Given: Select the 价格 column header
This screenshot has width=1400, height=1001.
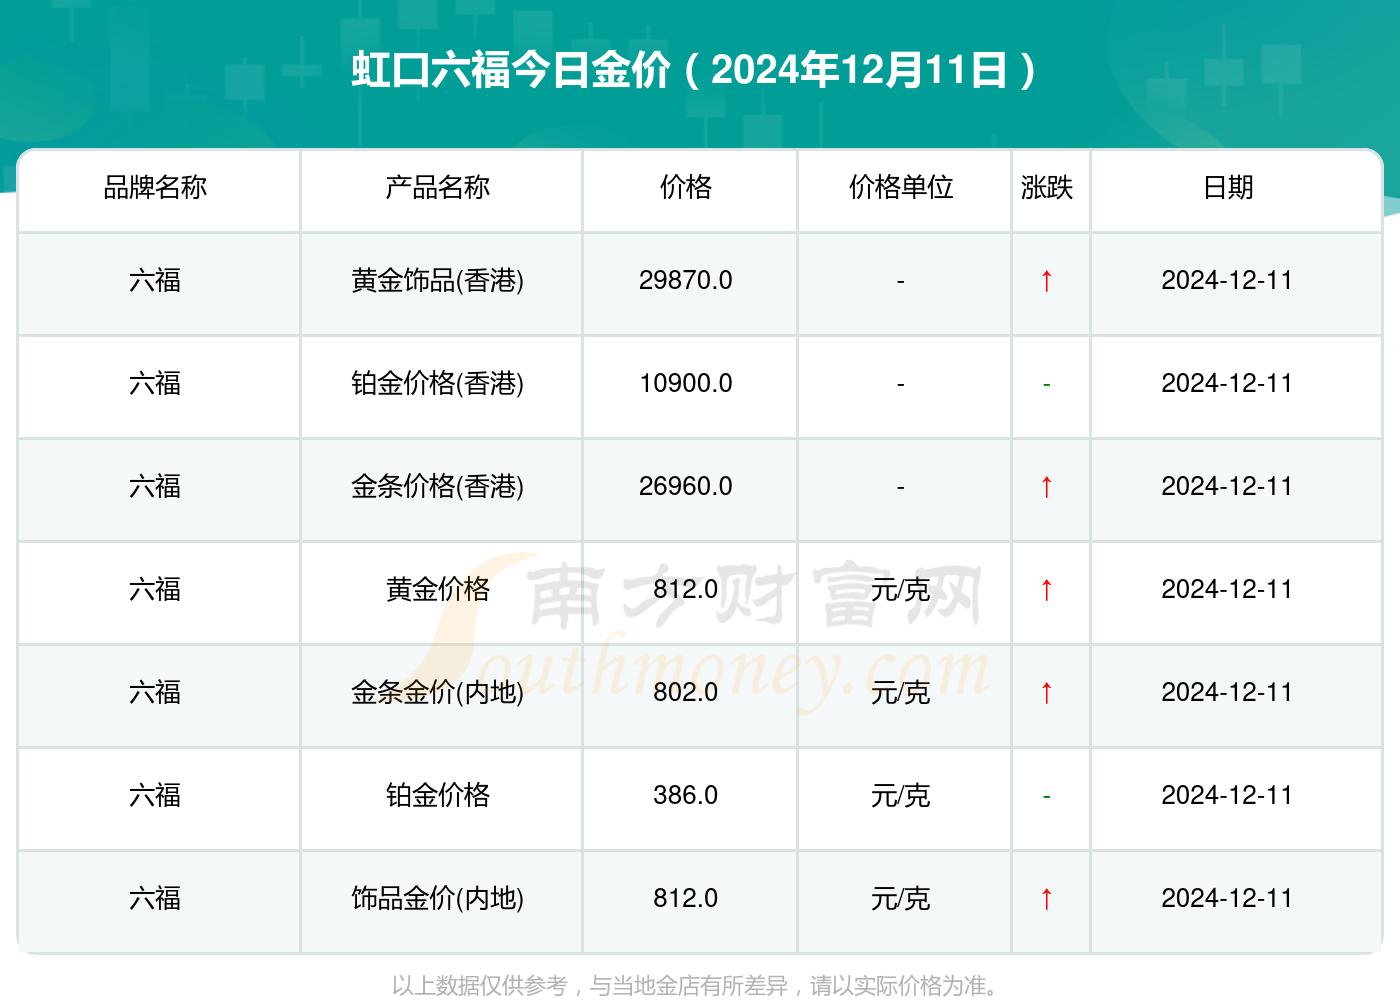Looking at the screenshot, I should (x=686, y=187).
